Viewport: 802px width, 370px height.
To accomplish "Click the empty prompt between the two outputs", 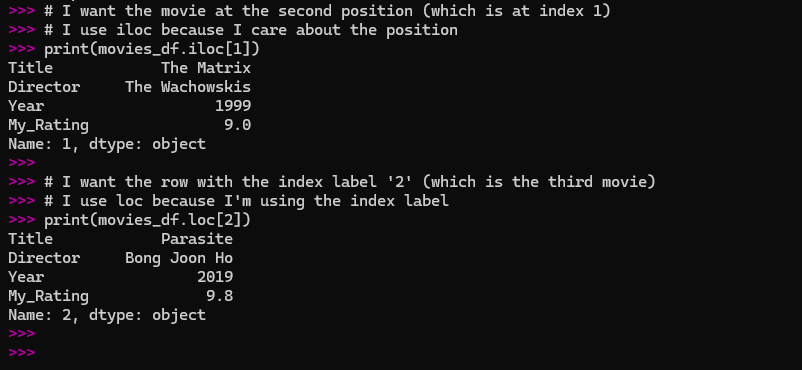I will point(21,163).
